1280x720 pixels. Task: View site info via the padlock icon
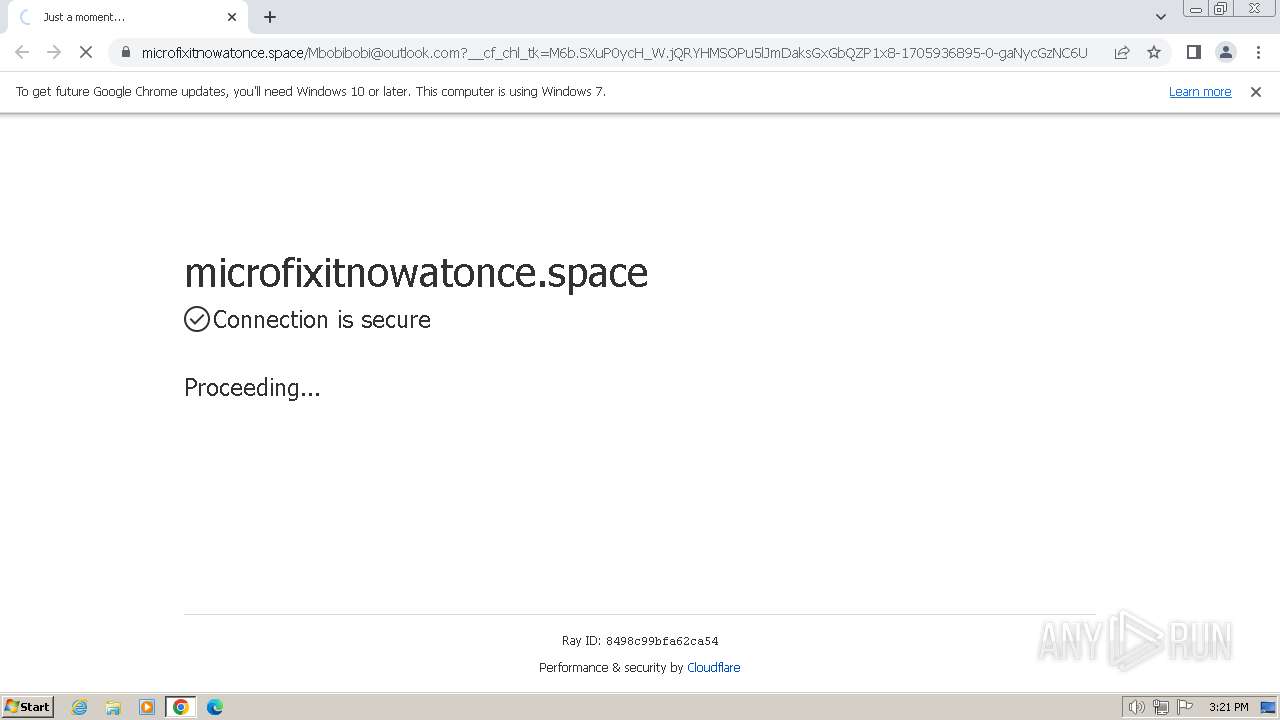[x=125, y=52]
